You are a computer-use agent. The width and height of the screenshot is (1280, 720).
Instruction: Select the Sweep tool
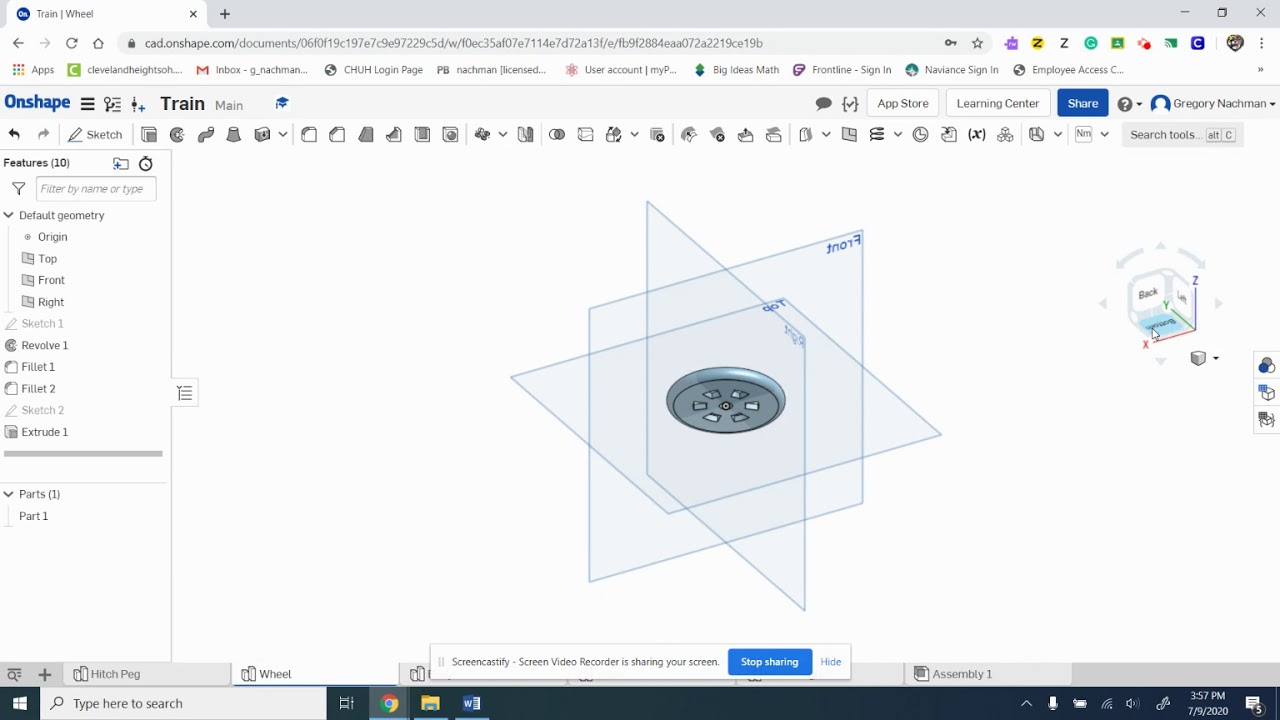pos(206,135)
